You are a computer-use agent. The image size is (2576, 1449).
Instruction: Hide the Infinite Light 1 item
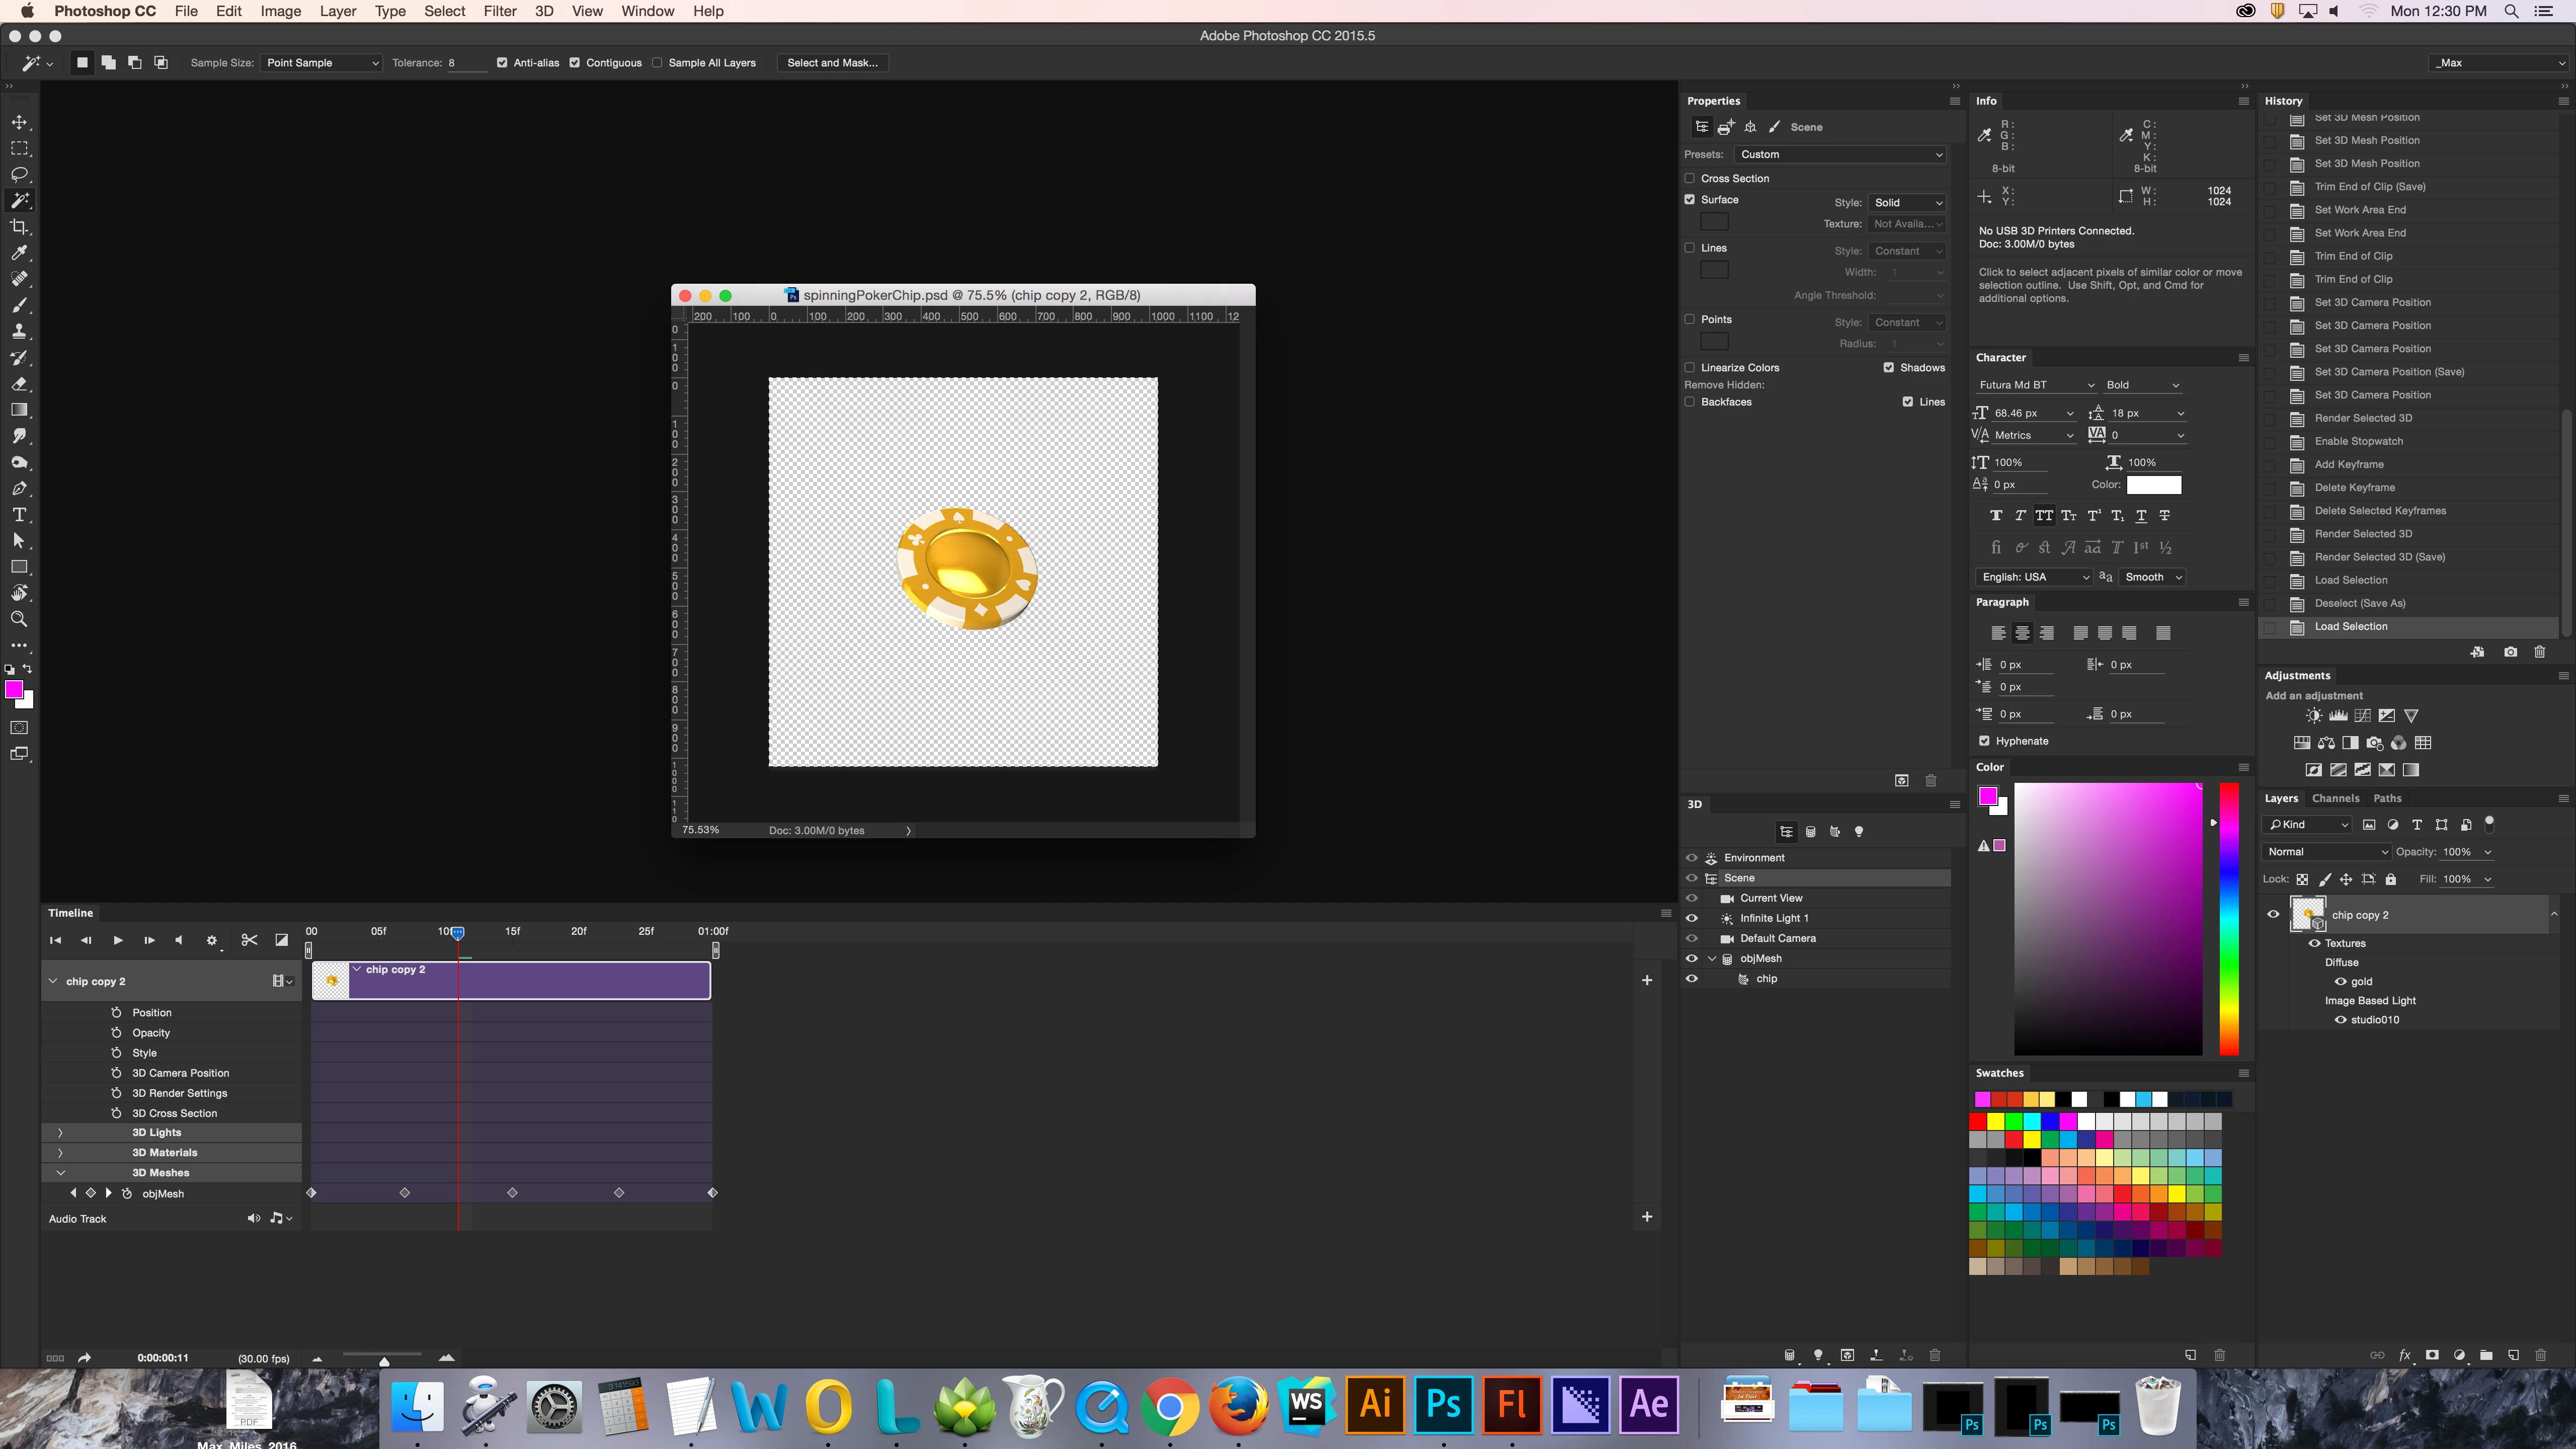pos(1692,918)
